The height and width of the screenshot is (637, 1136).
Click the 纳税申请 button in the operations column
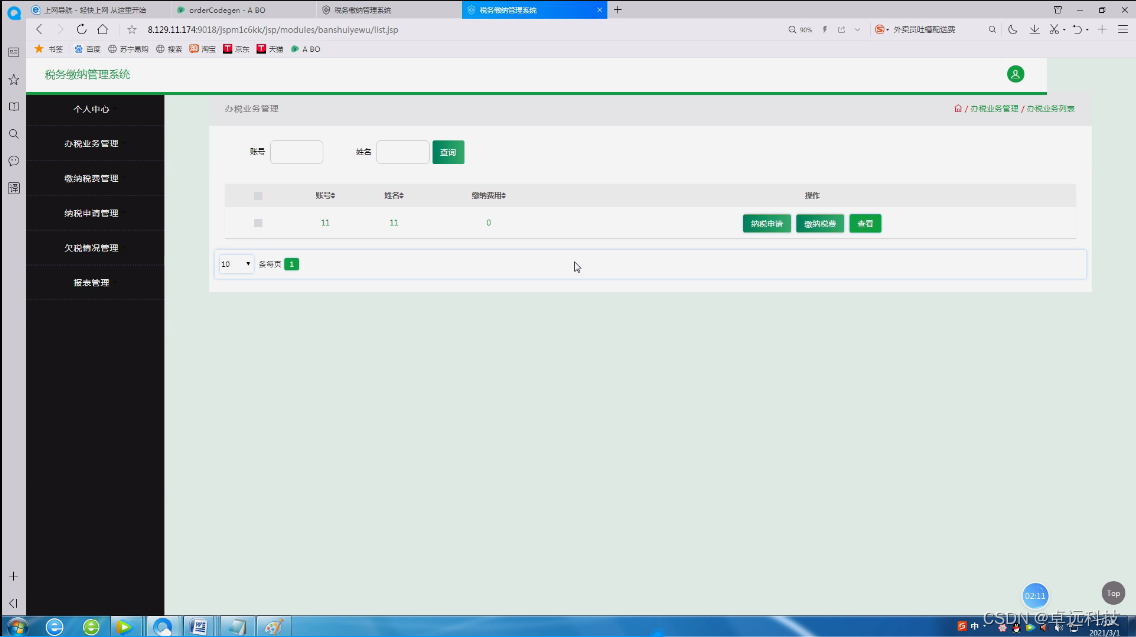766,223
